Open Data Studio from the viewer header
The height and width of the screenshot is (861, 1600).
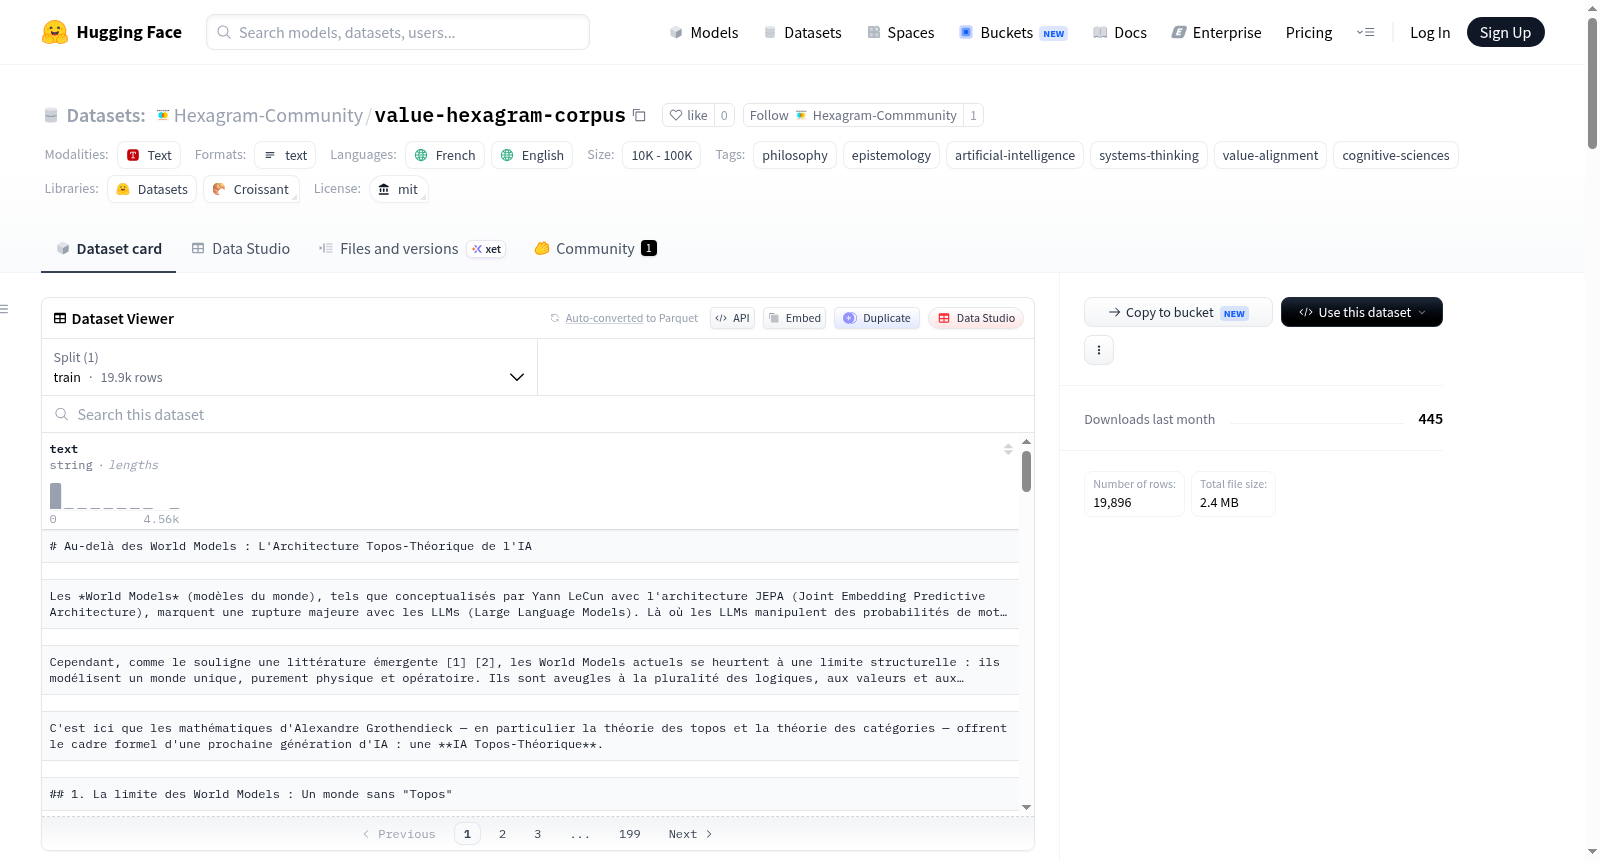tap(976, 318)
